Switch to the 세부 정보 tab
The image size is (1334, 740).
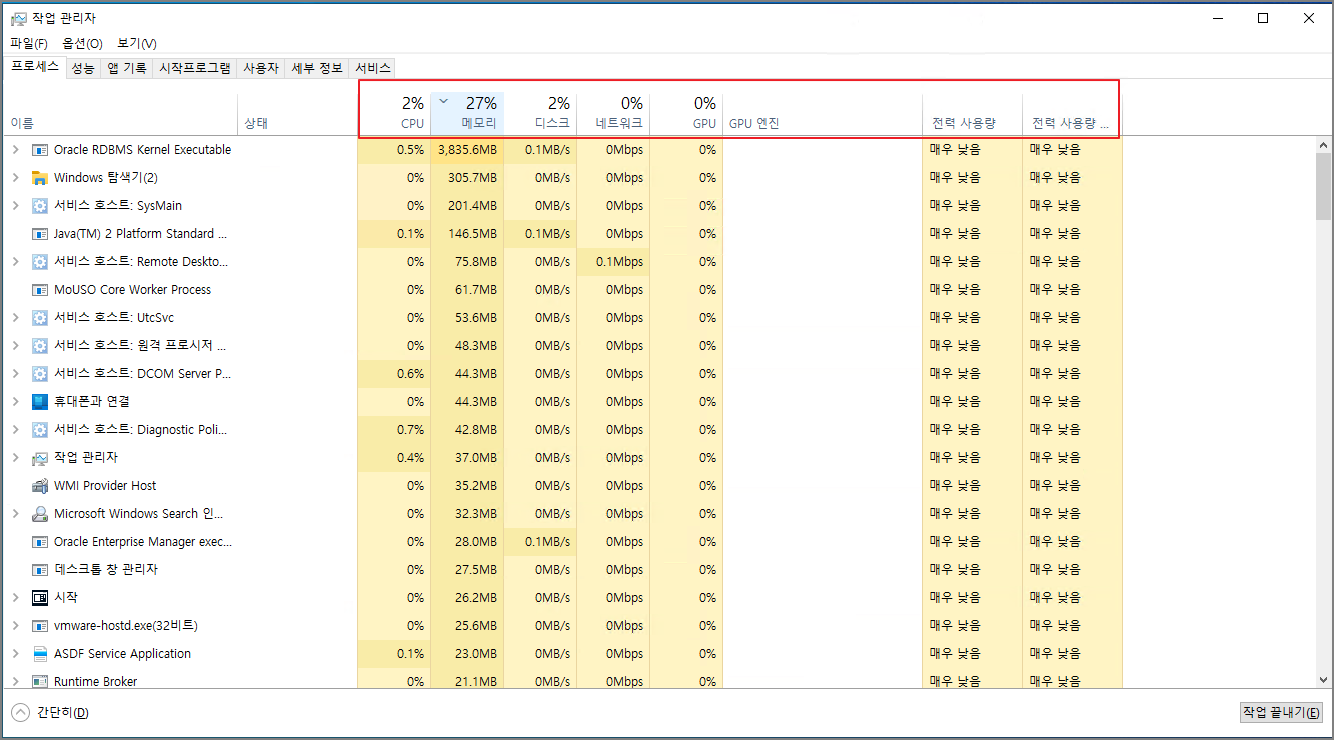tap(317, 68)
